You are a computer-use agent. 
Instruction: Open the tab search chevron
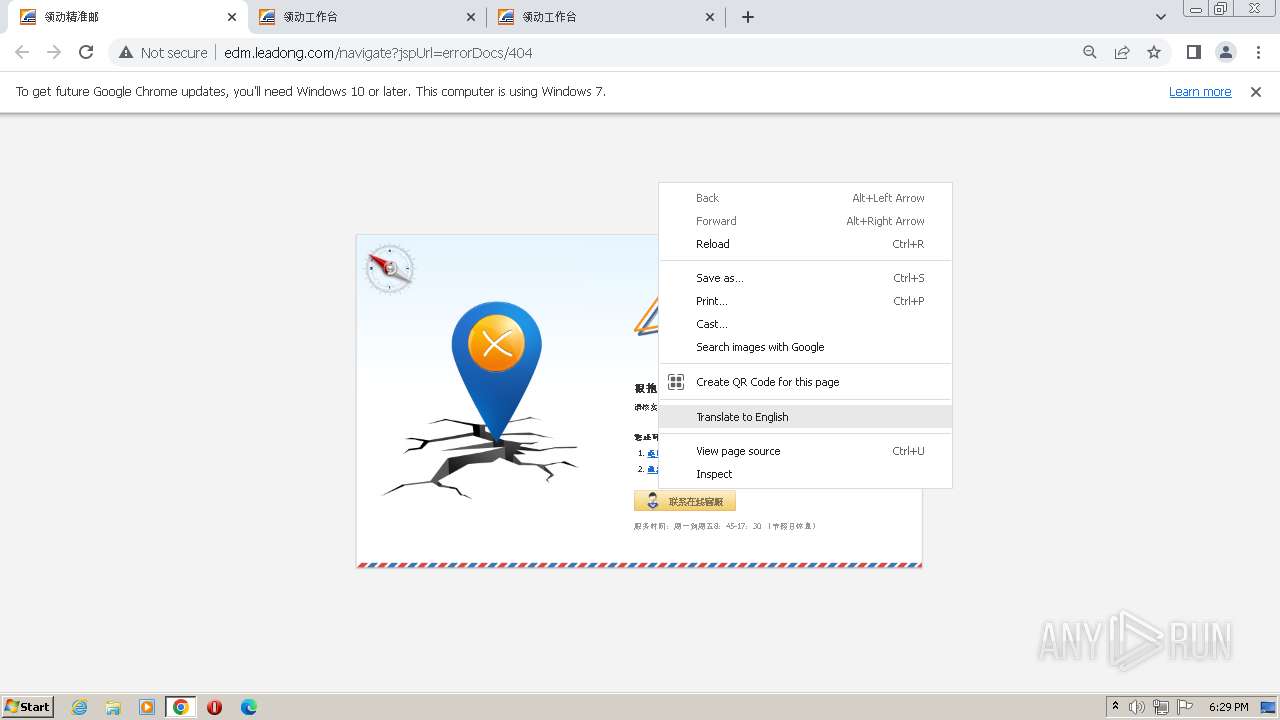pyautogui.click(x=1161, y=17)
